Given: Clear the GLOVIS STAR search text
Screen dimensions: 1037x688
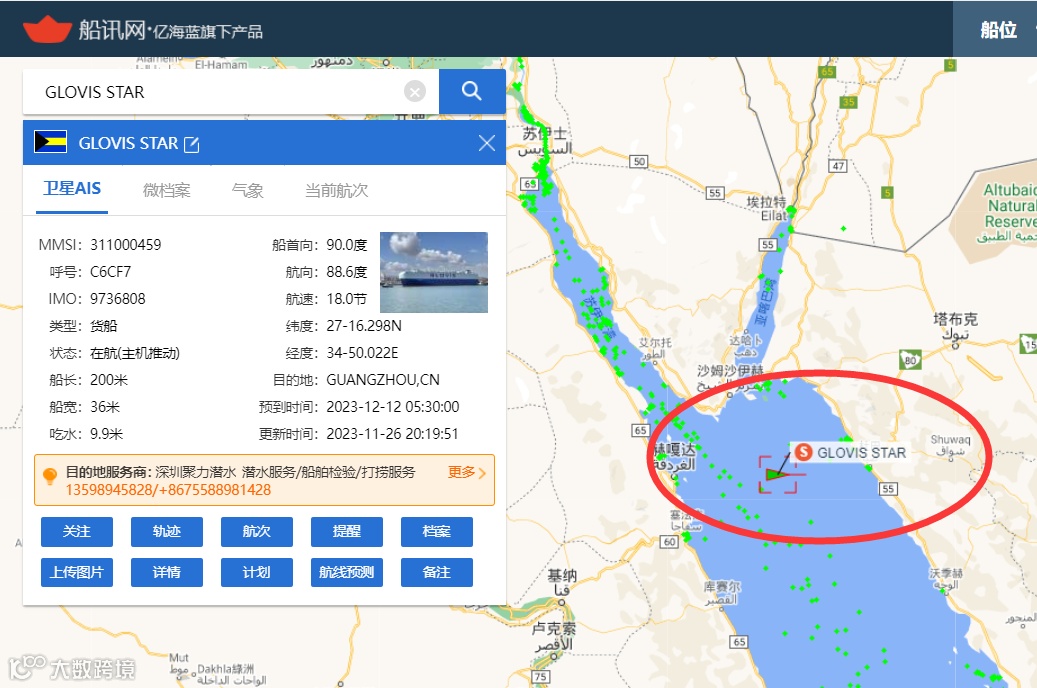Looking at the screenshot, I should pyautogui.click(x=415, y=91).
